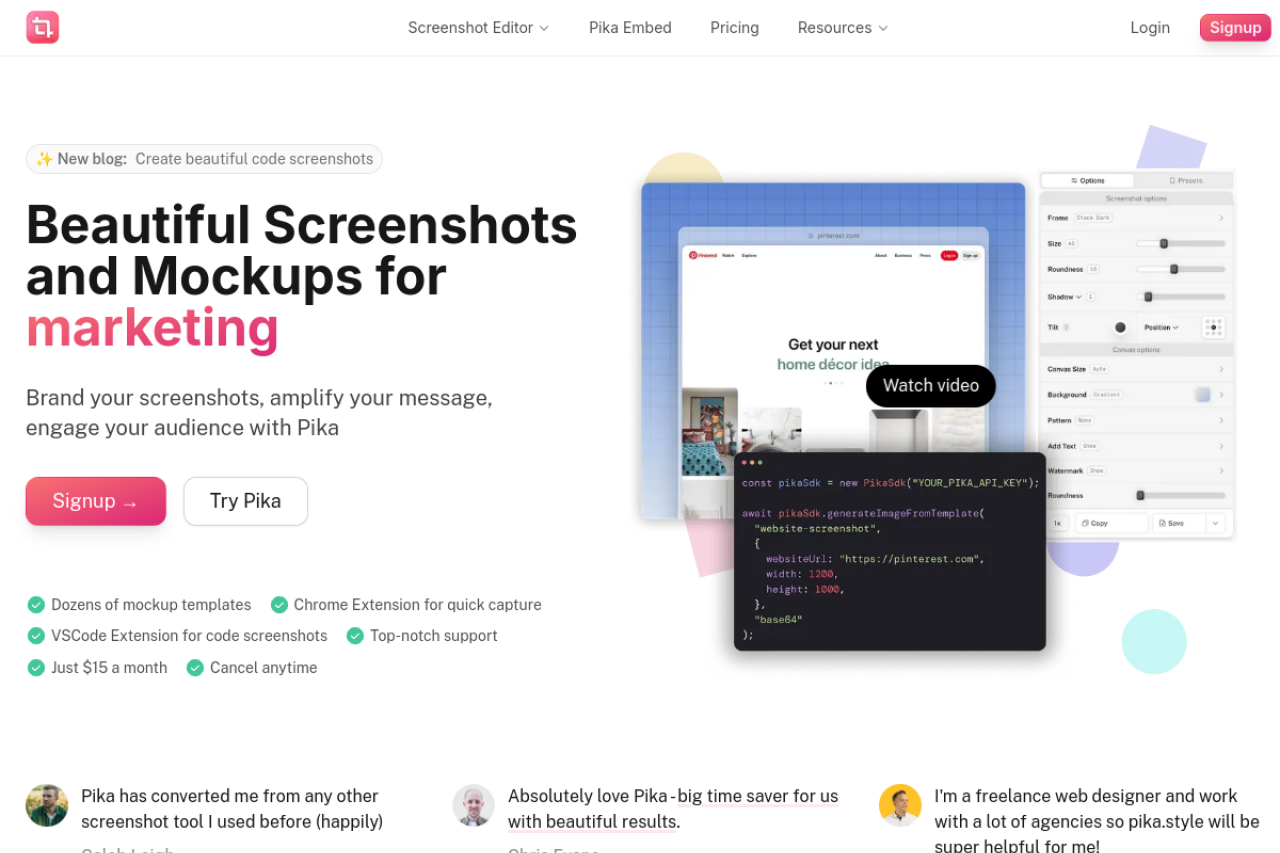
Task: Go to the Pricing page
Action: [x=734, y=28]
